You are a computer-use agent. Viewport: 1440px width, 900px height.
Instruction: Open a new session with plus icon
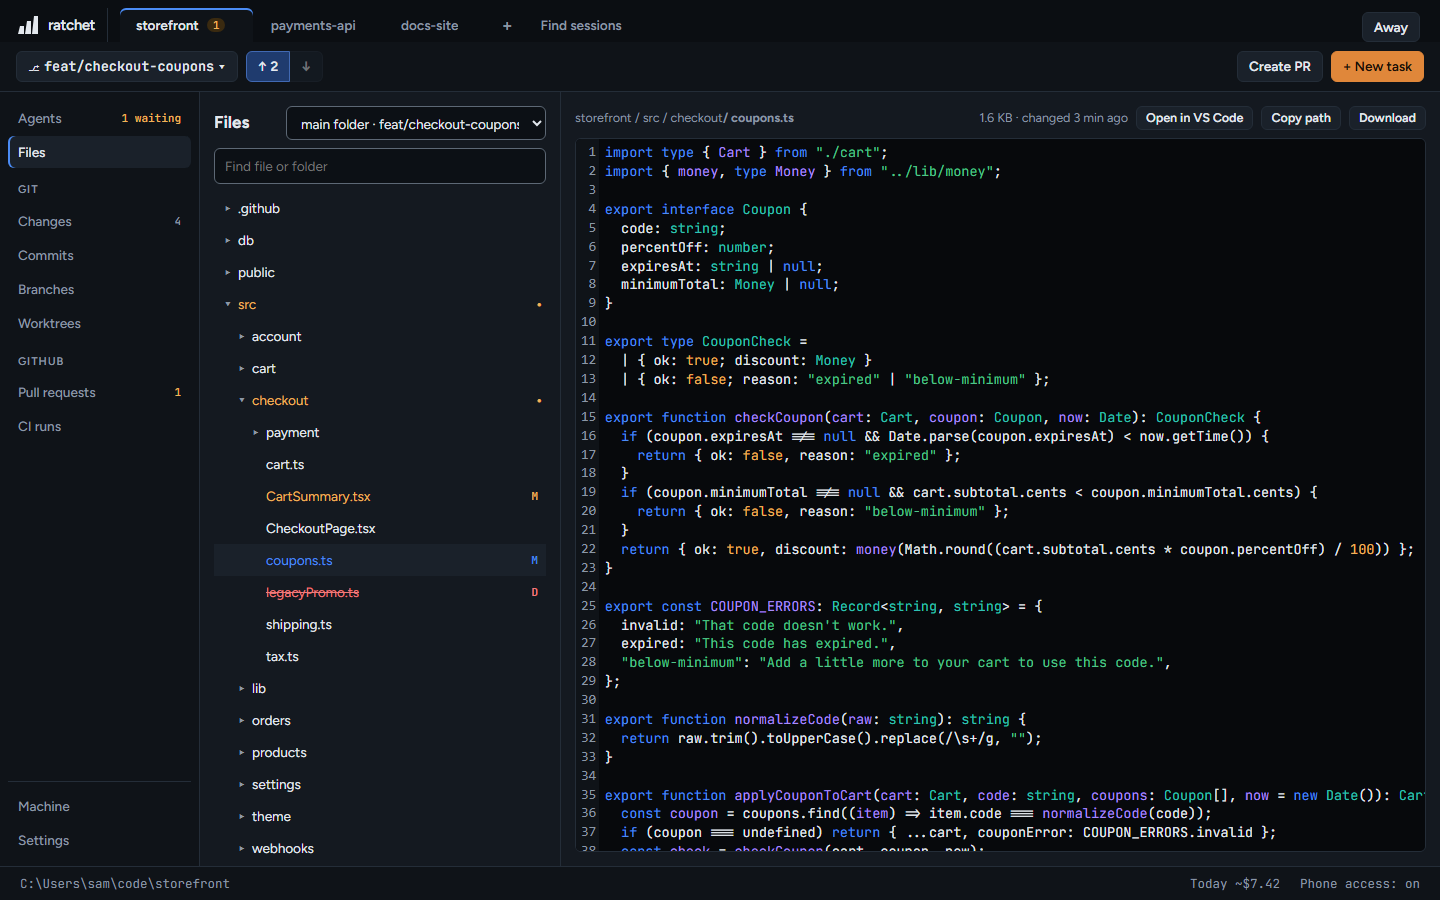click(x=507, y=26)
